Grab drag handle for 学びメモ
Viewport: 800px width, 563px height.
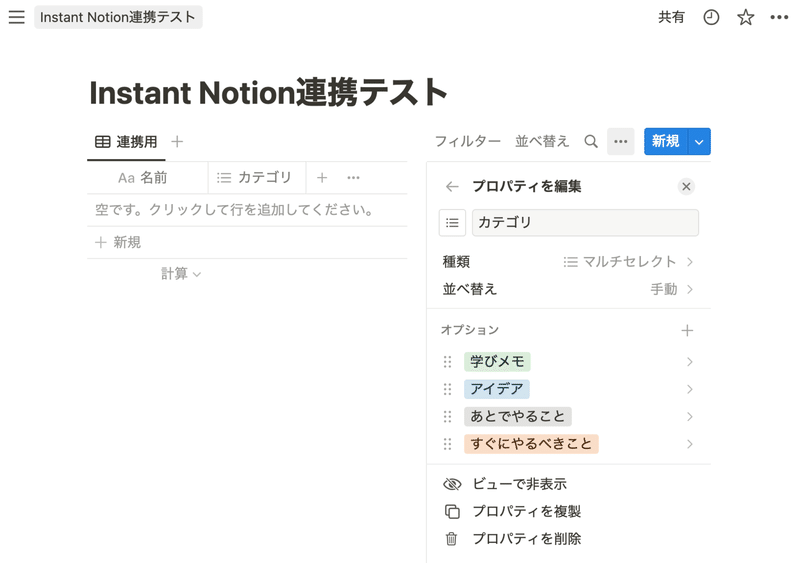tap(447, 362)
